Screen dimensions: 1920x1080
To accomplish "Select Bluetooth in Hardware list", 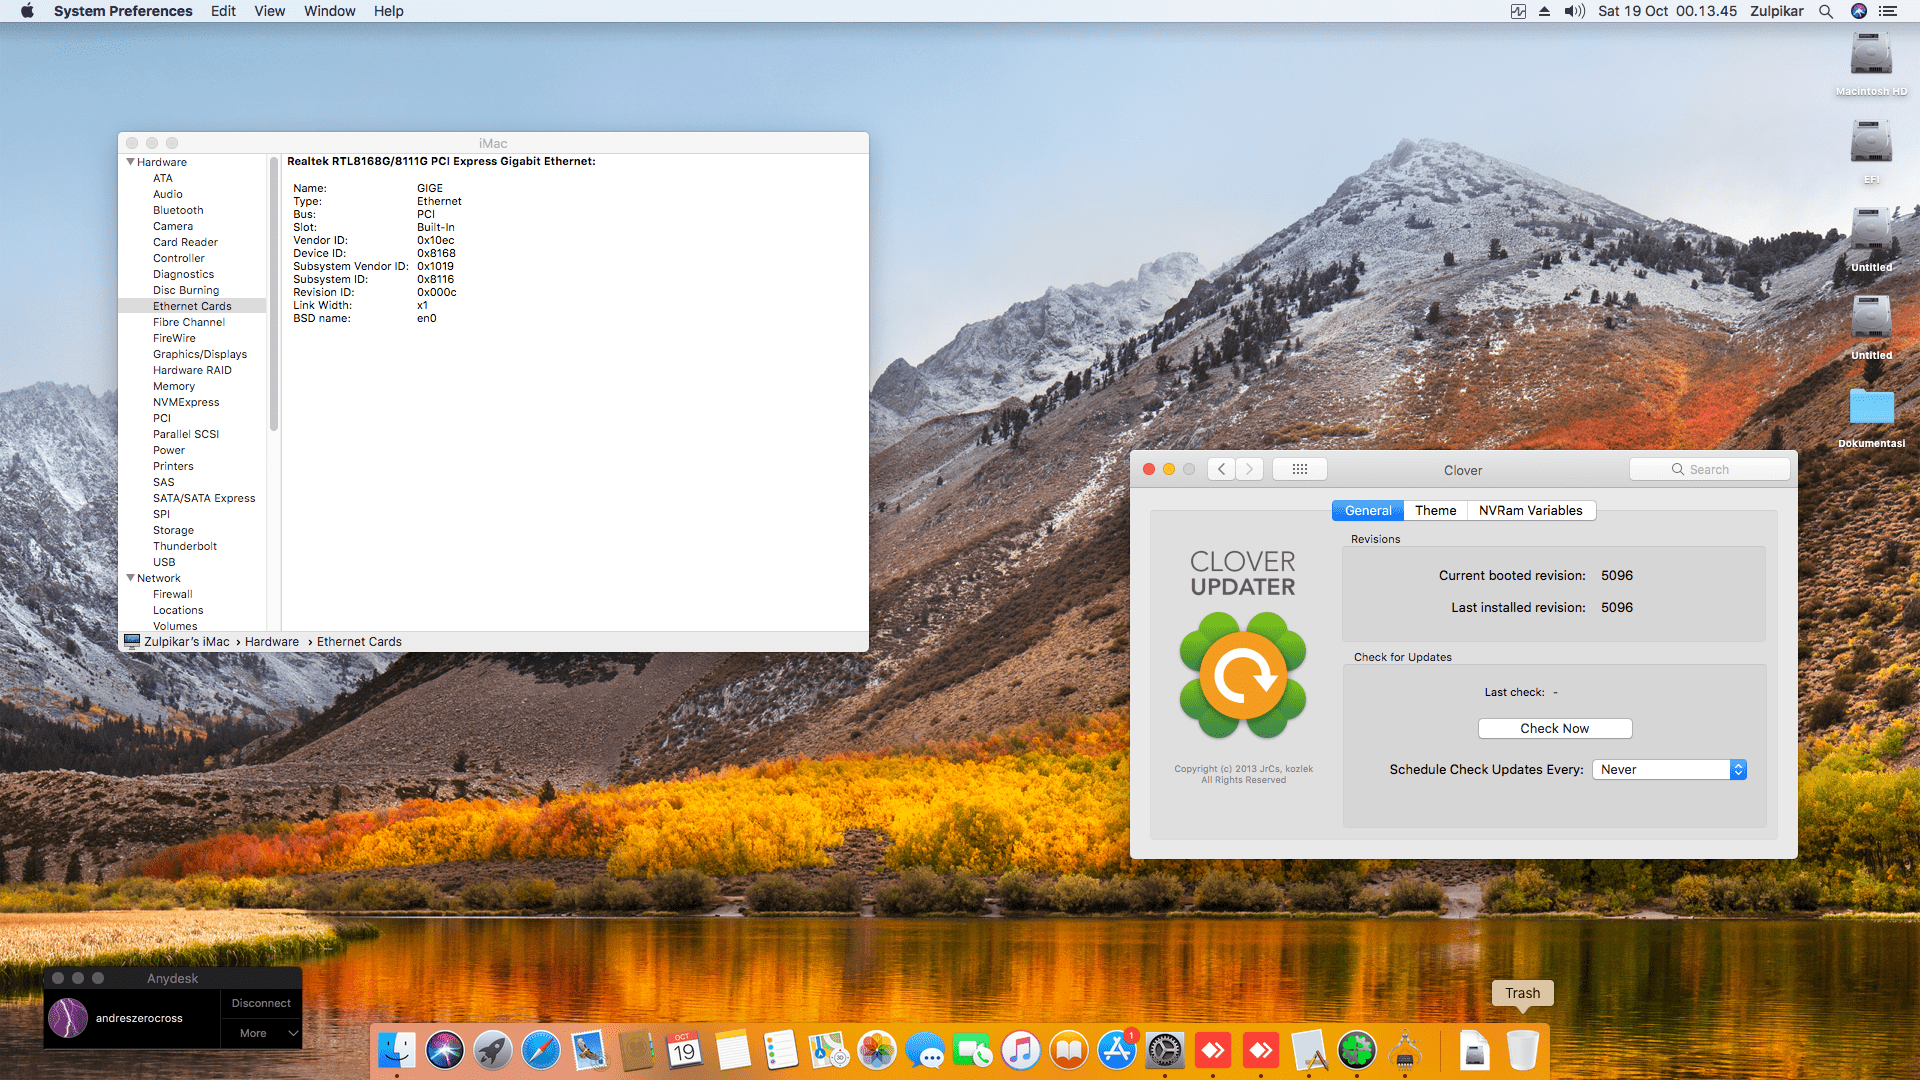I will pos(178,210).
